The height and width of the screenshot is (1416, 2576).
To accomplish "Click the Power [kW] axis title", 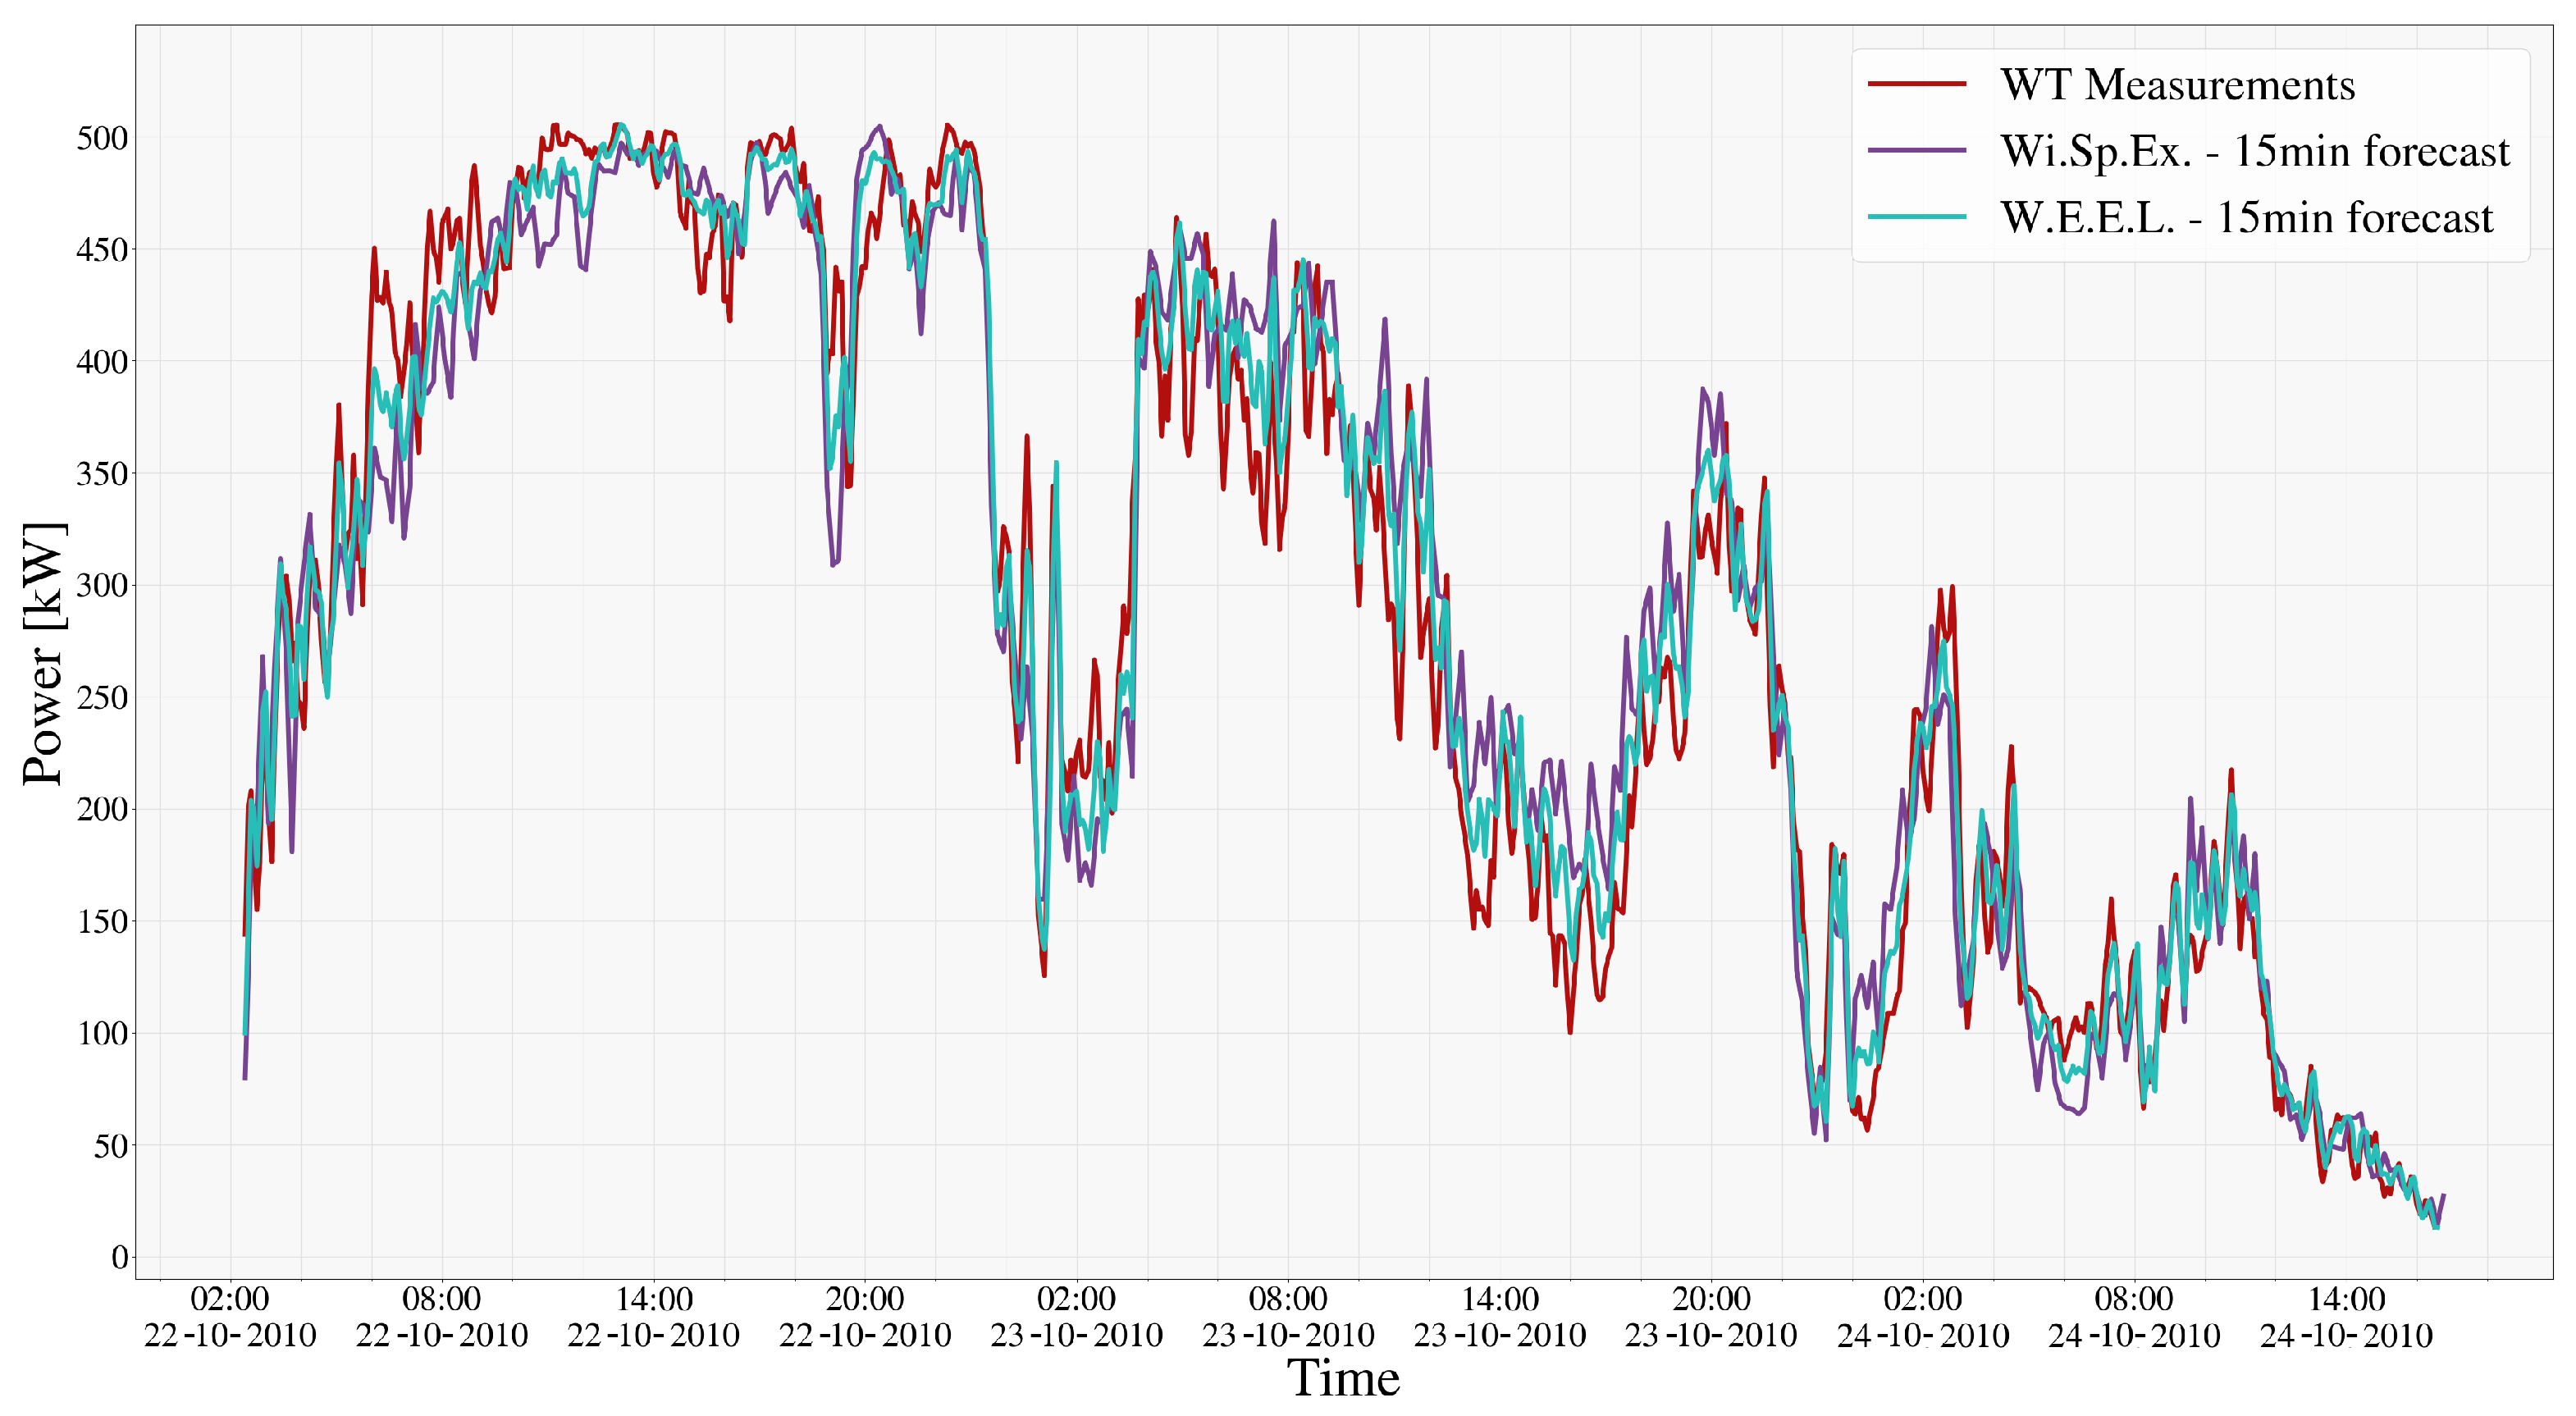I will pos(45,654).
